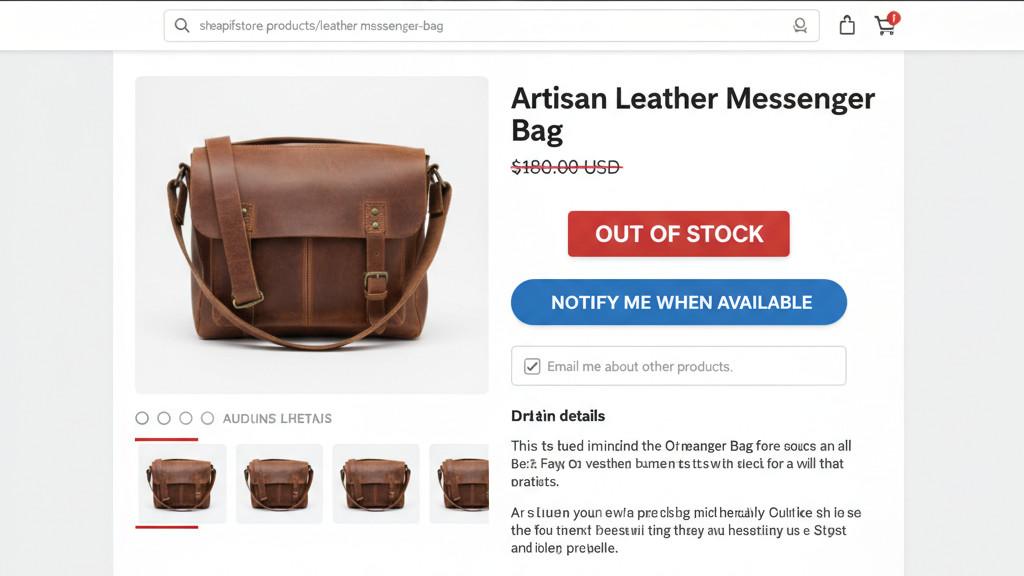Click the "AUDLINS LHETAIS" label beside the dots
The height and width of the screenshot is (576, 1024).
pos(277,418)
